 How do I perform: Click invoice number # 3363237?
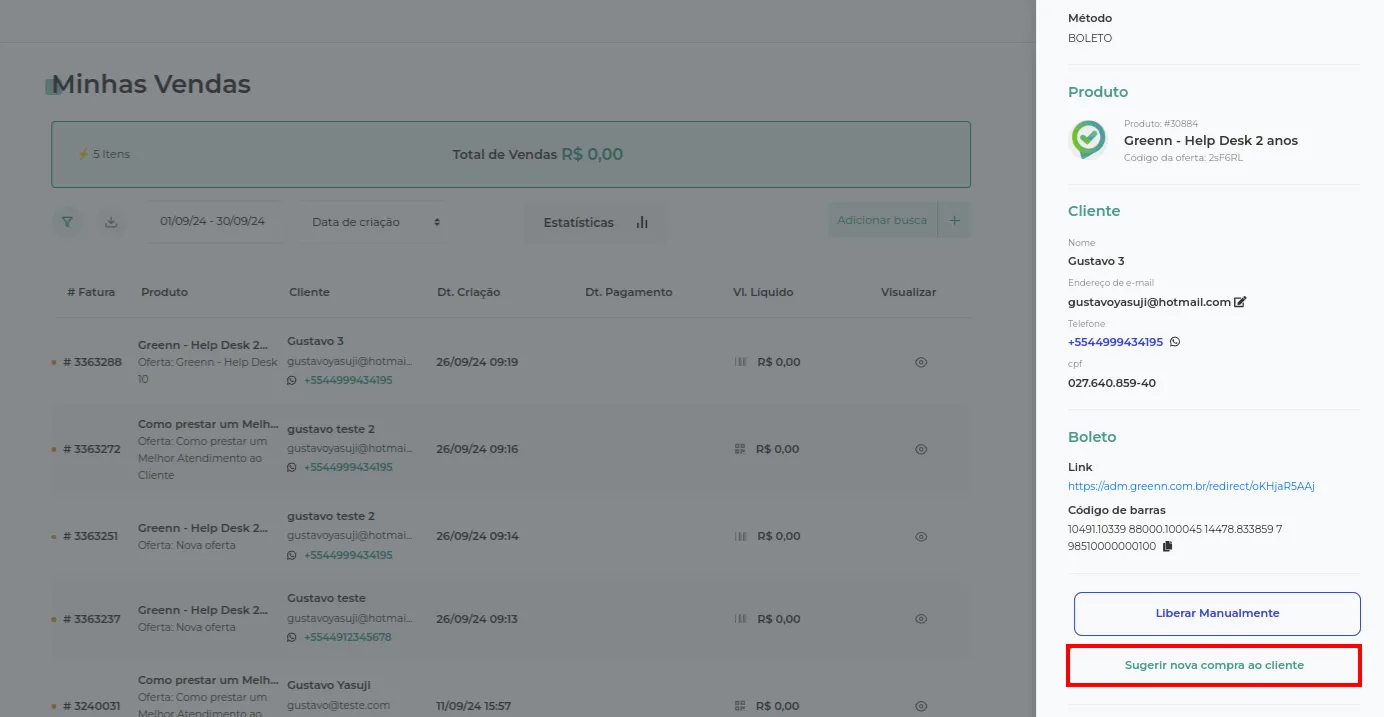click(92, 619)
